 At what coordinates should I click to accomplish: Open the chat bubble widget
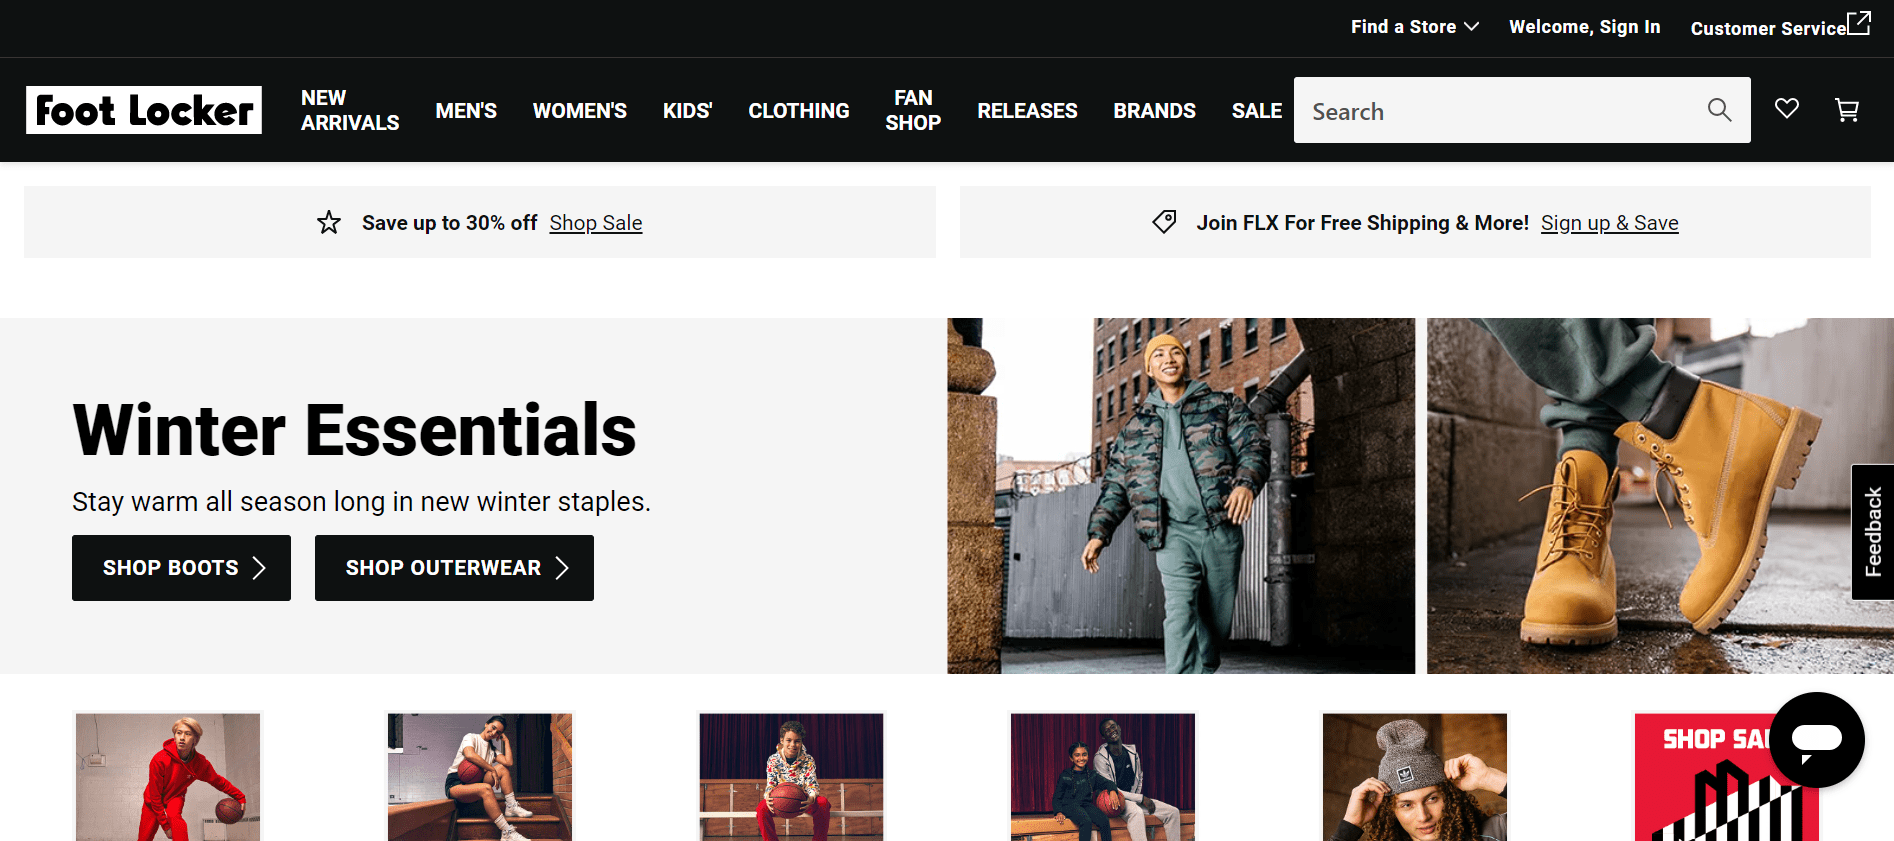pyautogui.click(x=1817, y=740)
